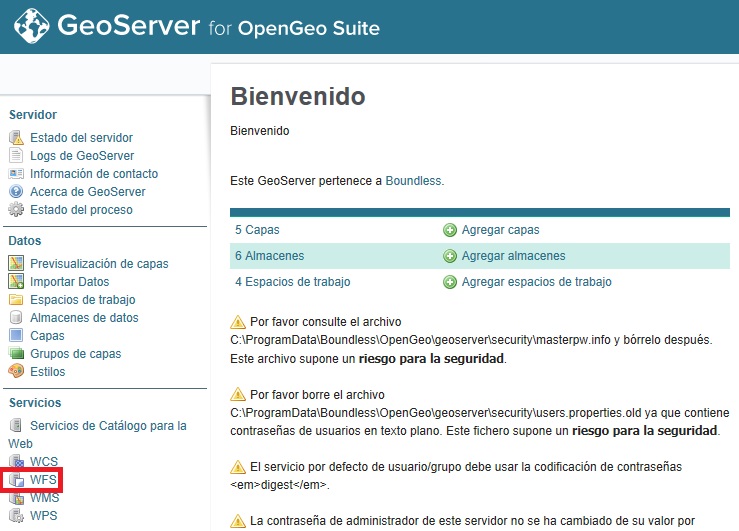Click the GeoServer for OpenGeo Suite banner text
This screenshot has width=739, height=531.
218,26
